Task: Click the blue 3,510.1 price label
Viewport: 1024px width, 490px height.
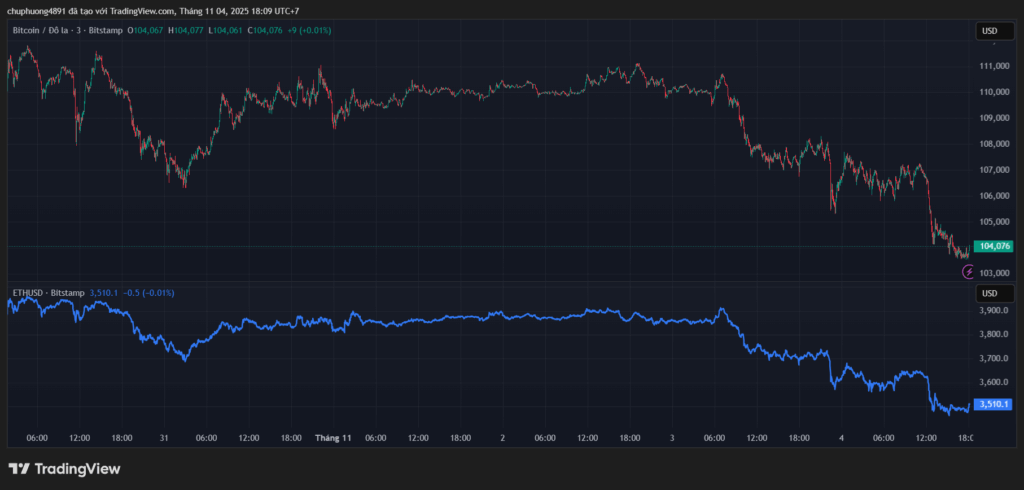Action: tap(995, 404)
